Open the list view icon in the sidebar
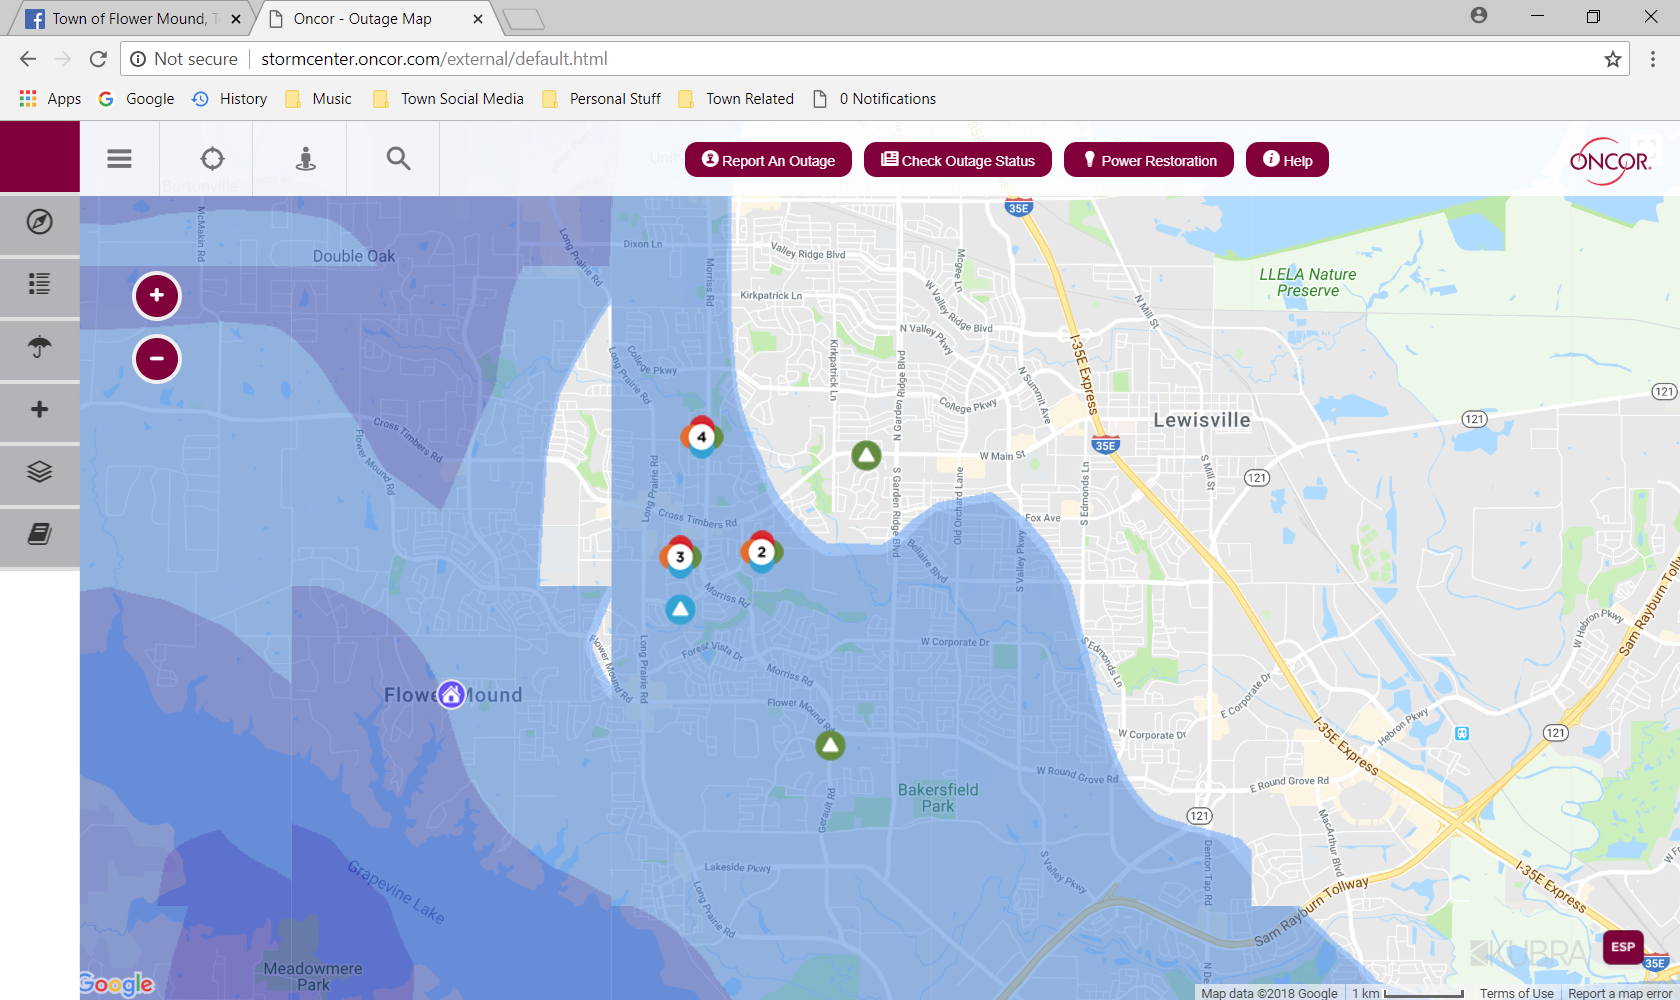Viewport: 1680px width, 1000px height. point(40,284)
